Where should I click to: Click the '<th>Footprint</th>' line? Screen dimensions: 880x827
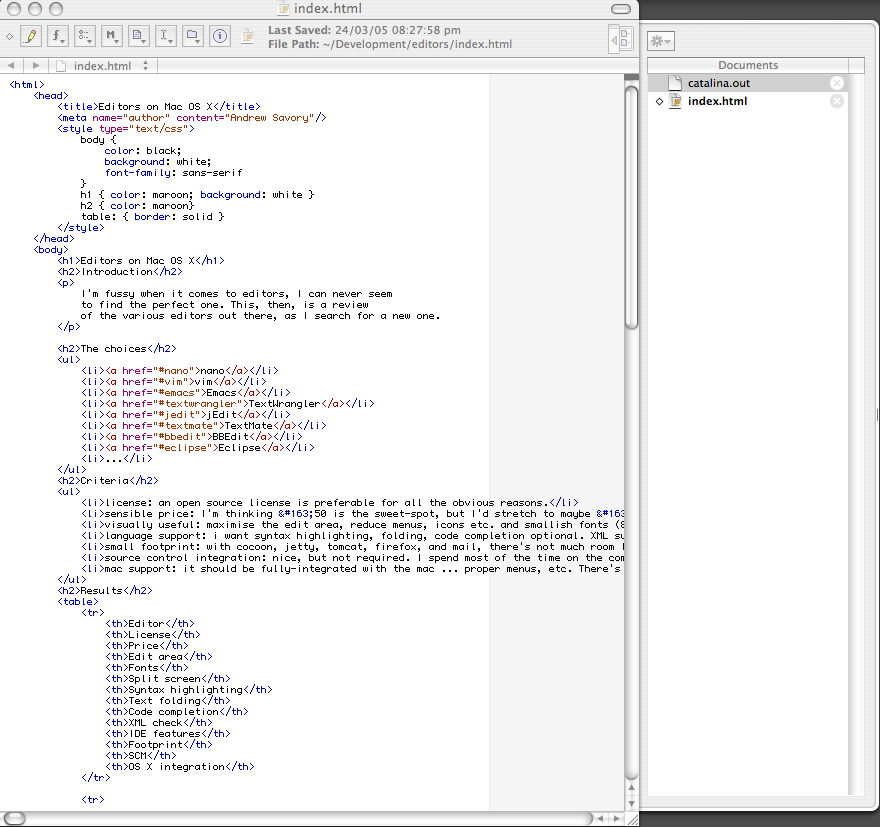point(159,745)
